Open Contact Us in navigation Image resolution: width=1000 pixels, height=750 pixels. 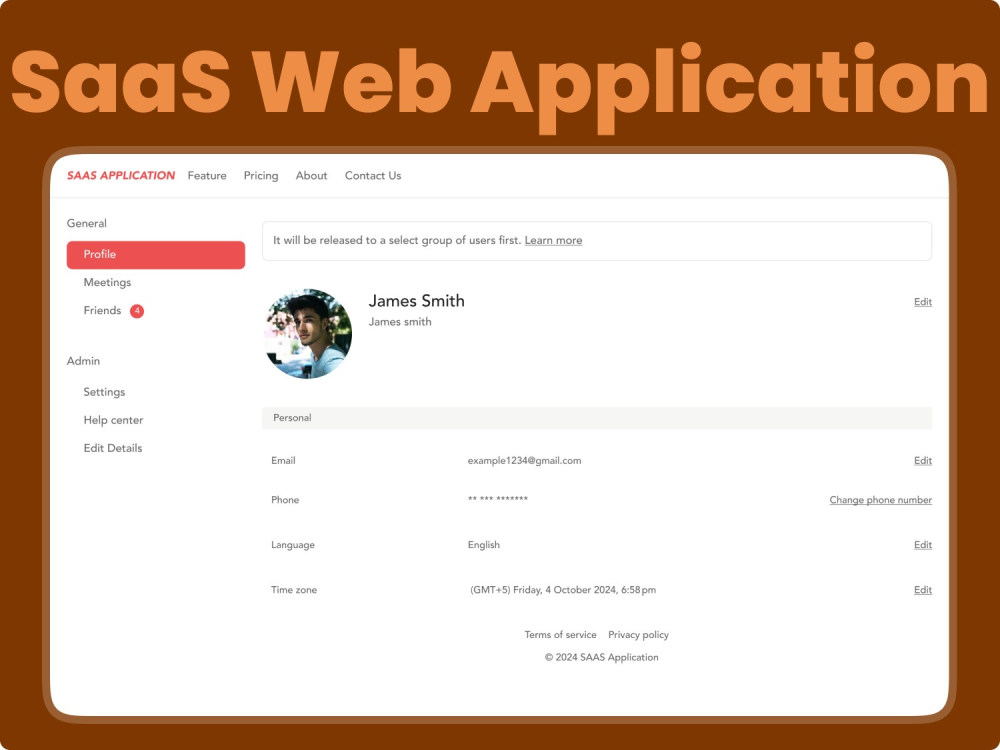point(373,175)
